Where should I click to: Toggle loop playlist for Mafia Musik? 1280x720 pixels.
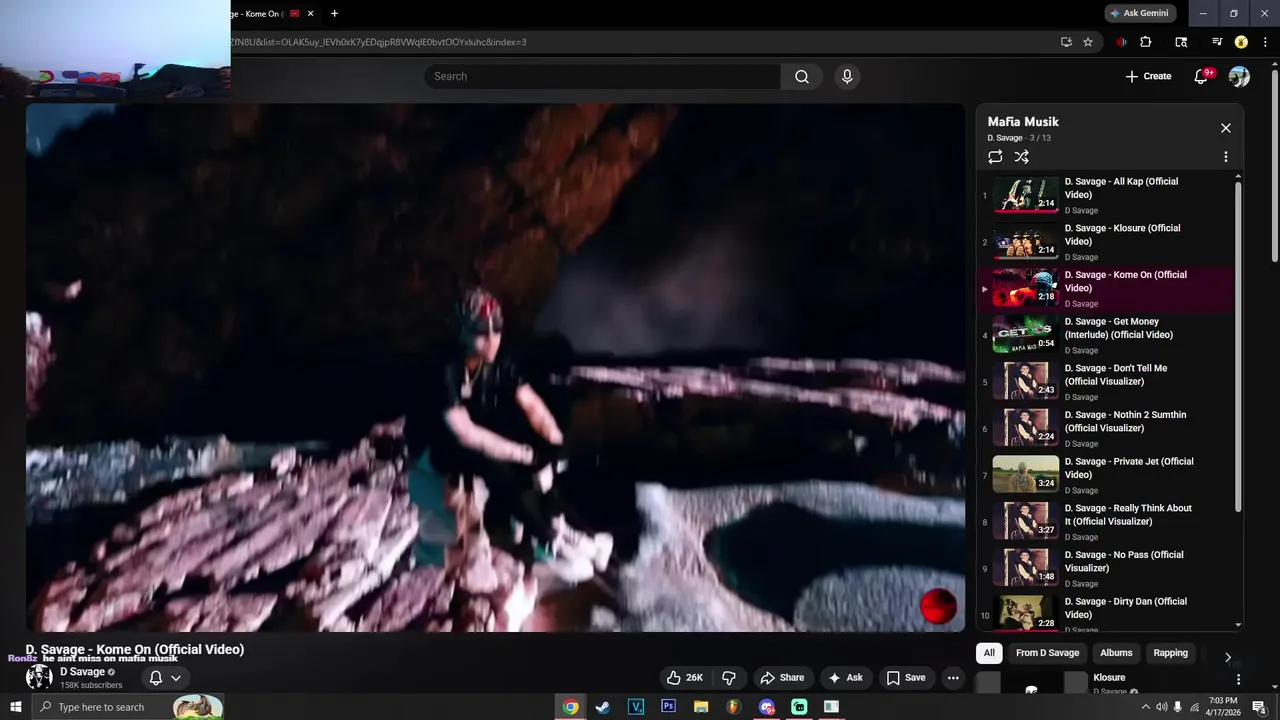point(995,157)
